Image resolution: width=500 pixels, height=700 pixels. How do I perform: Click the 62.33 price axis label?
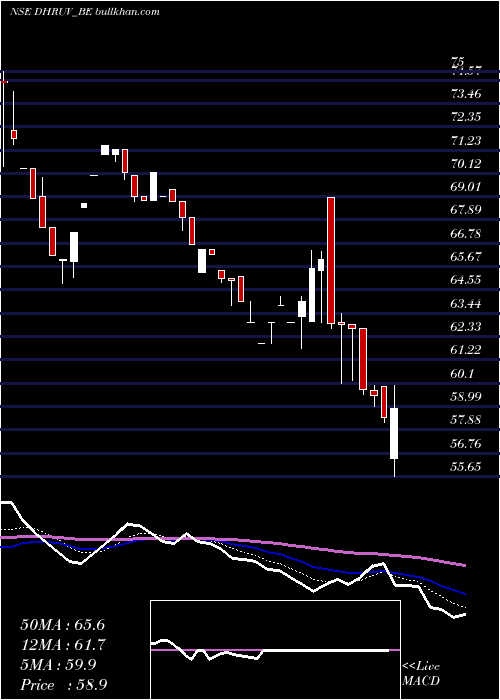click(466, 327)
